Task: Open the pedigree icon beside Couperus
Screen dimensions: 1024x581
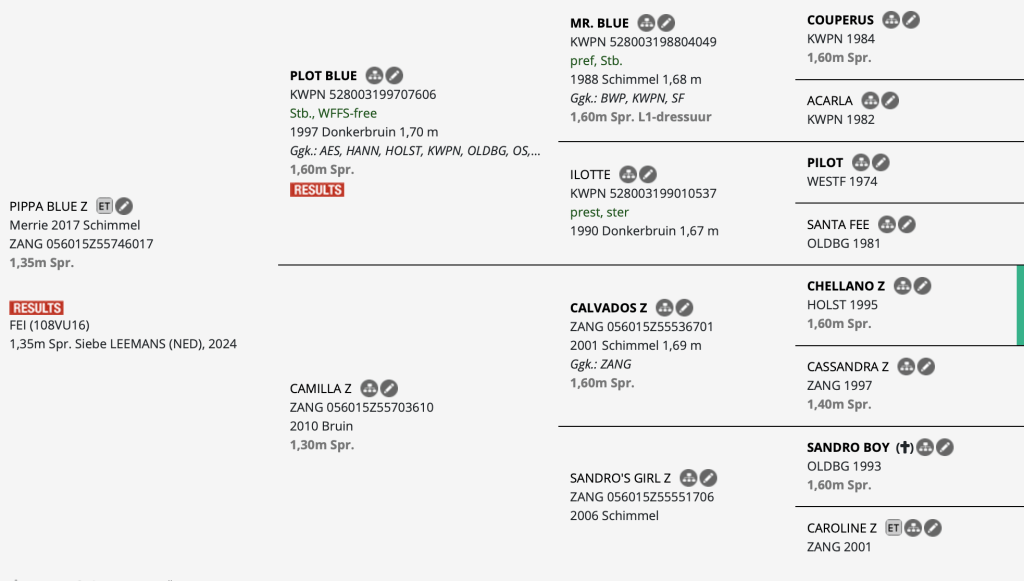Action: 891,20
